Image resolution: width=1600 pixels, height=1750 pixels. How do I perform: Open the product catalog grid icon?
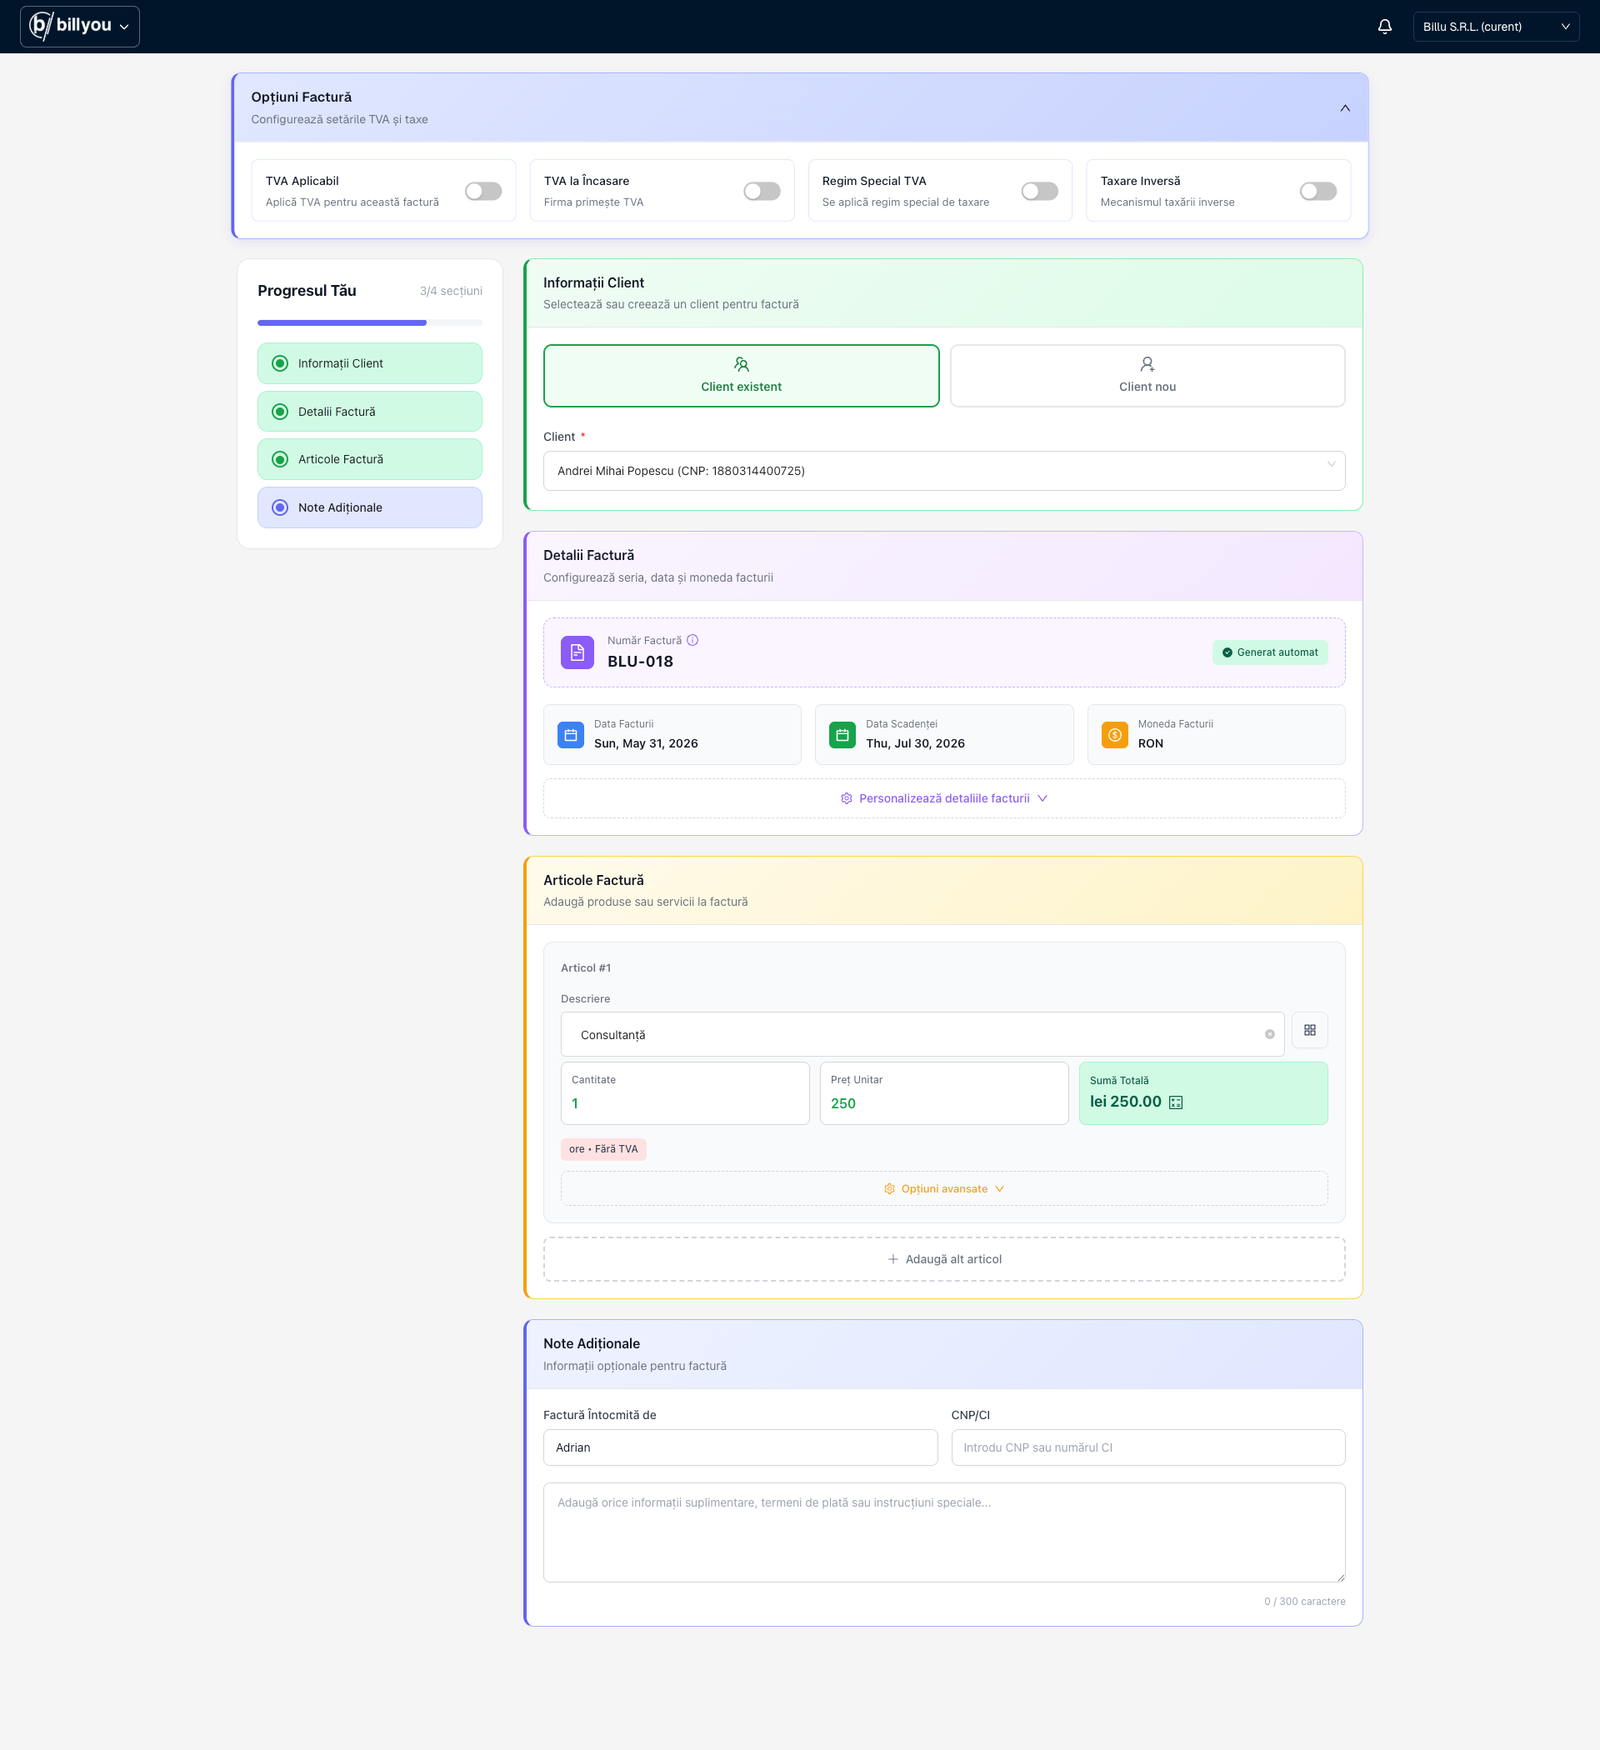pos(1310,1030)
